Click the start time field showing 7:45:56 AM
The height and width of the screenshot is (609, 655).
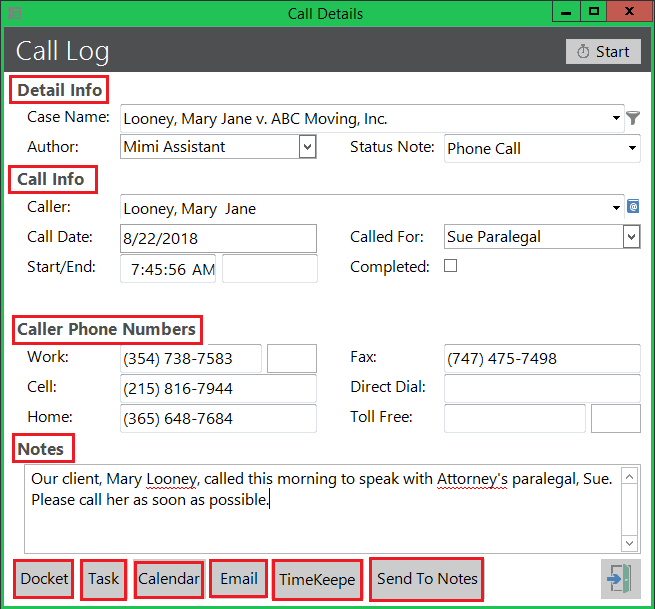[x=168, y=269]
